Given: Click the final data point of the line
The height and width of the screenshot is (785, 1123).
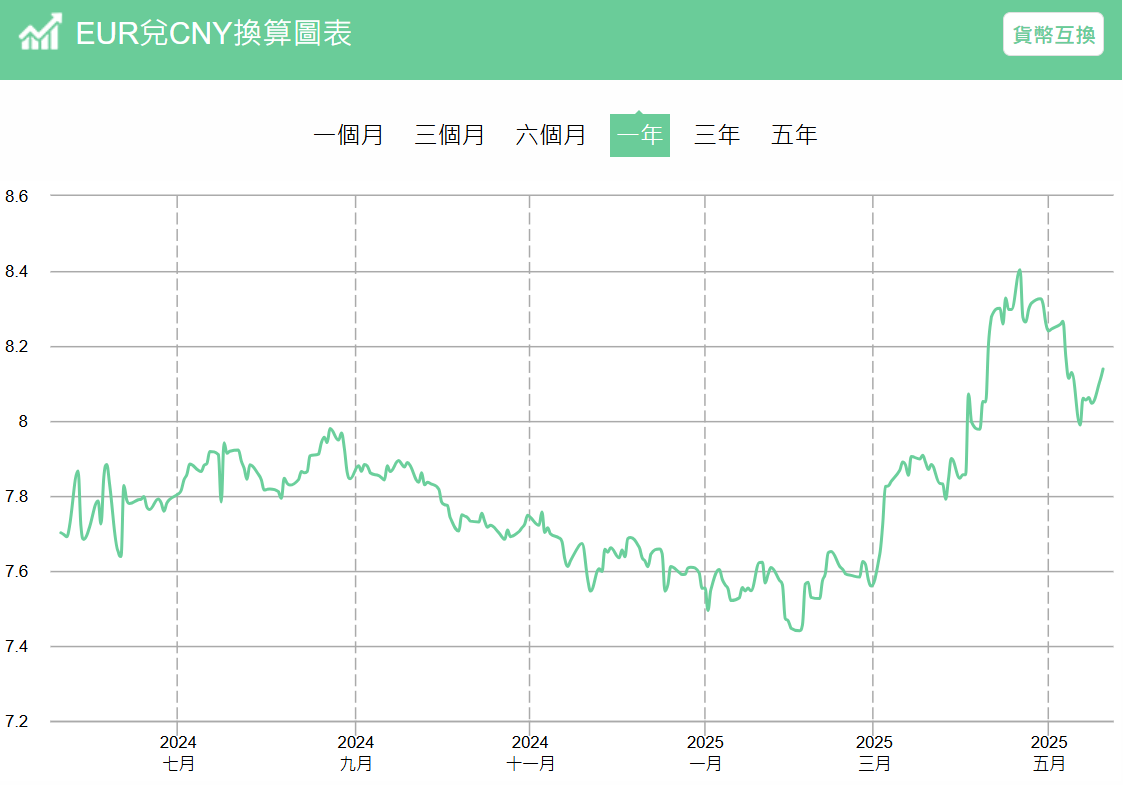Looking at the screenshot, I should 1103,369.
